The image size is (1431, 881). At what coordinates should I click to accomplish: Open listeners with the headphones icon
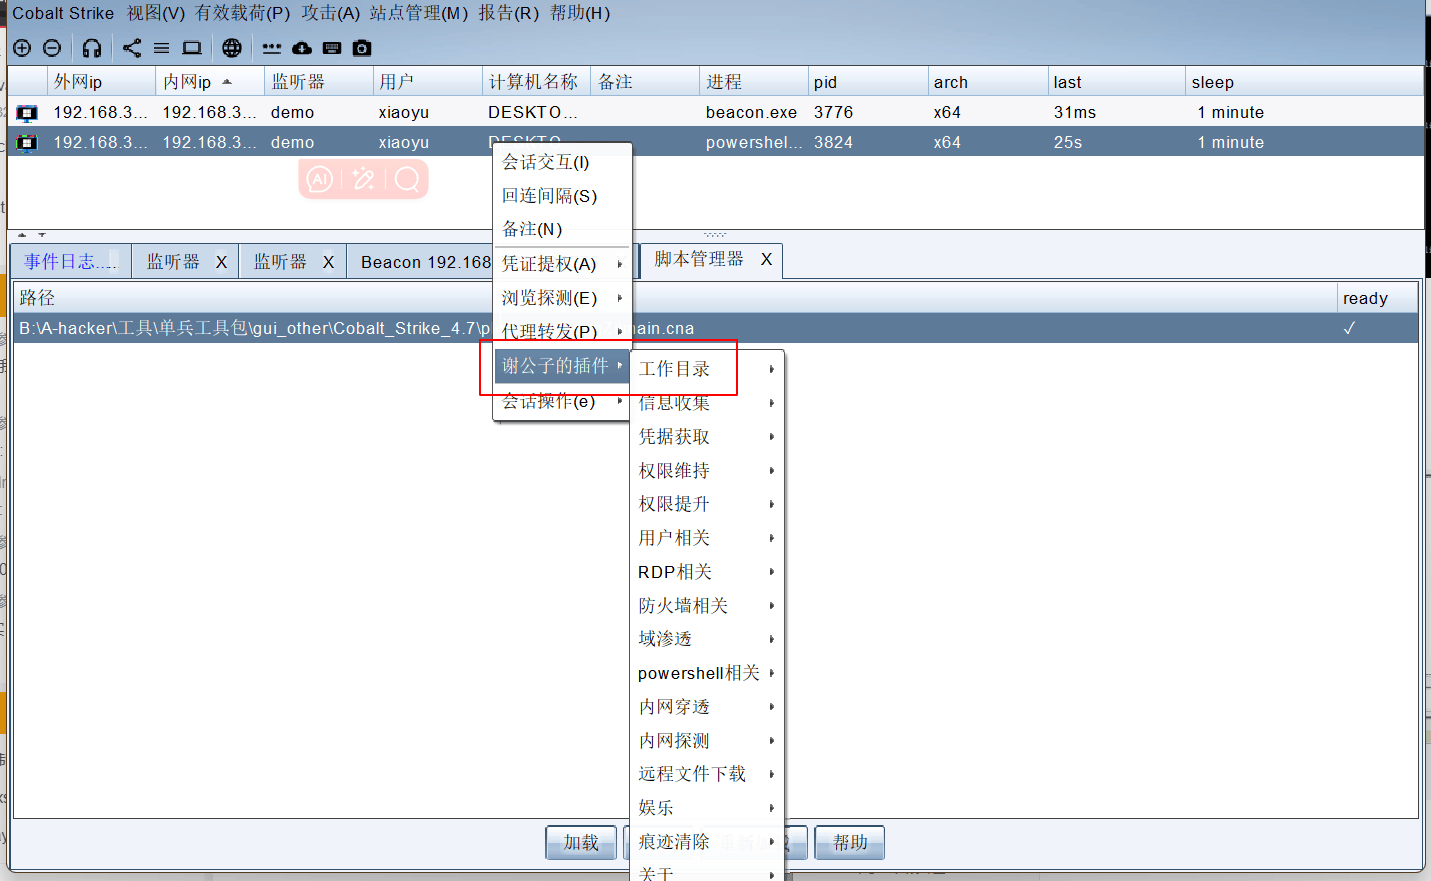point(92,48)
